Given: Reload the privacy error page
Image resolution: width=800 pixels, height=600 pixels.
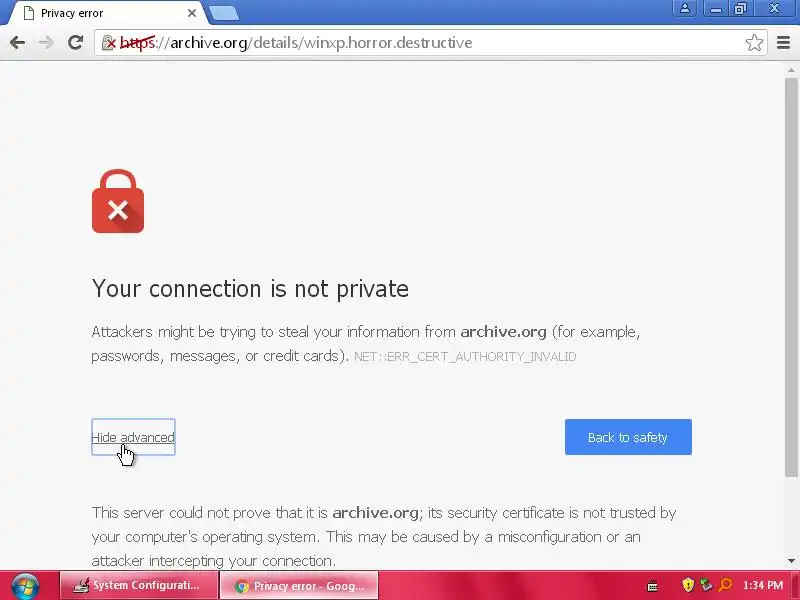Looking at the screenshot, I should click(x=76, y=43).
